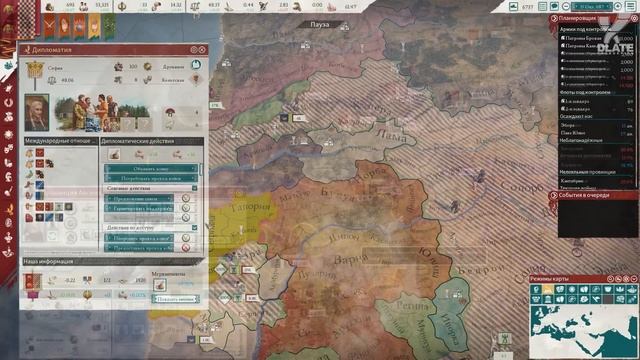Decrease game speed with minus button

tap(566, 7)
